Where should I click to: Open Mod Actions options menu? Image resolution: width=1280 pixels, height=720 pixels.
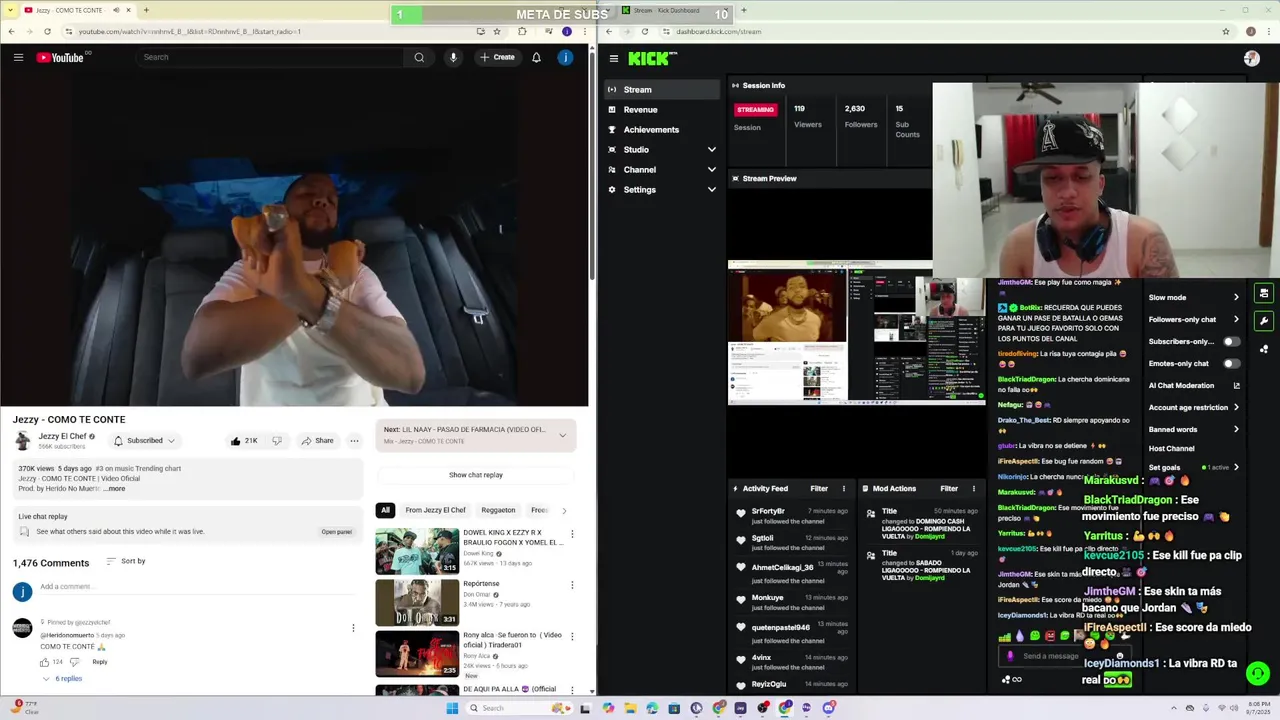tap(973, 489)
